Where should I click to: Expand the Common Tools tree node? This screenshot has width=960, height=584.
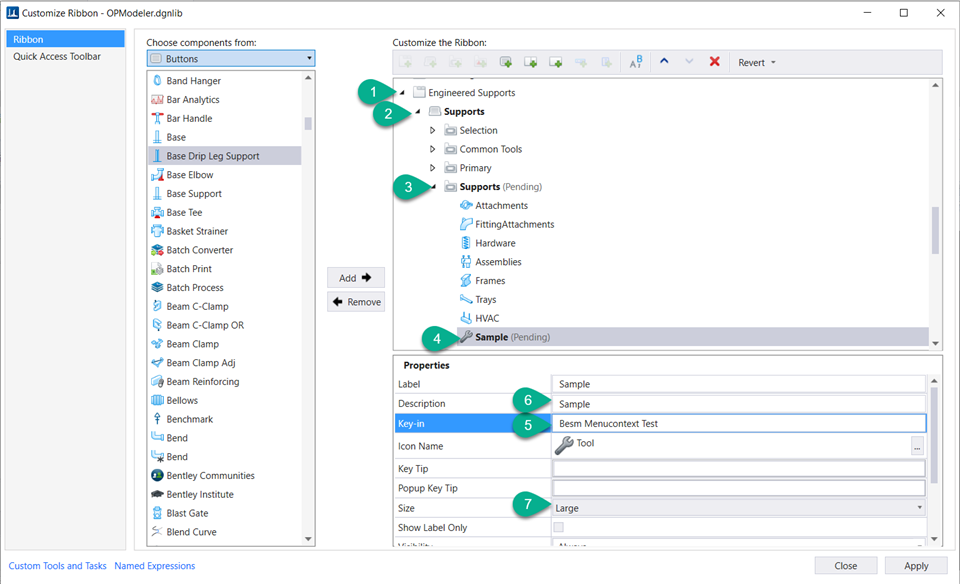pos(433,149)
